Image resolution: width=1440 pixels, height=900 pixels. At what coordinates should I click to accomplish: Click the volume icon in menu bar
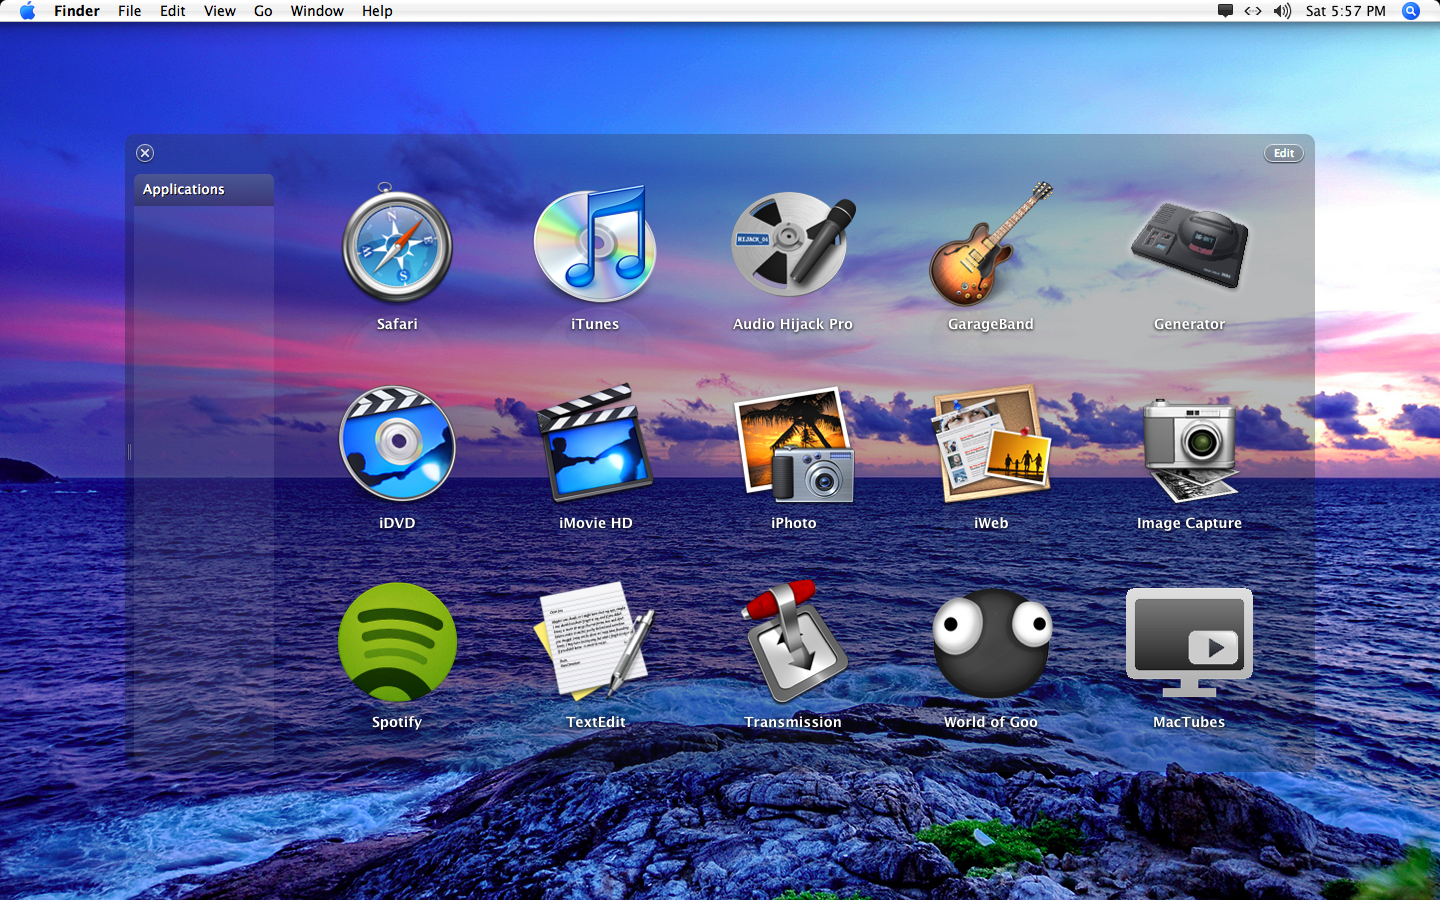(x=1282, y=11)
